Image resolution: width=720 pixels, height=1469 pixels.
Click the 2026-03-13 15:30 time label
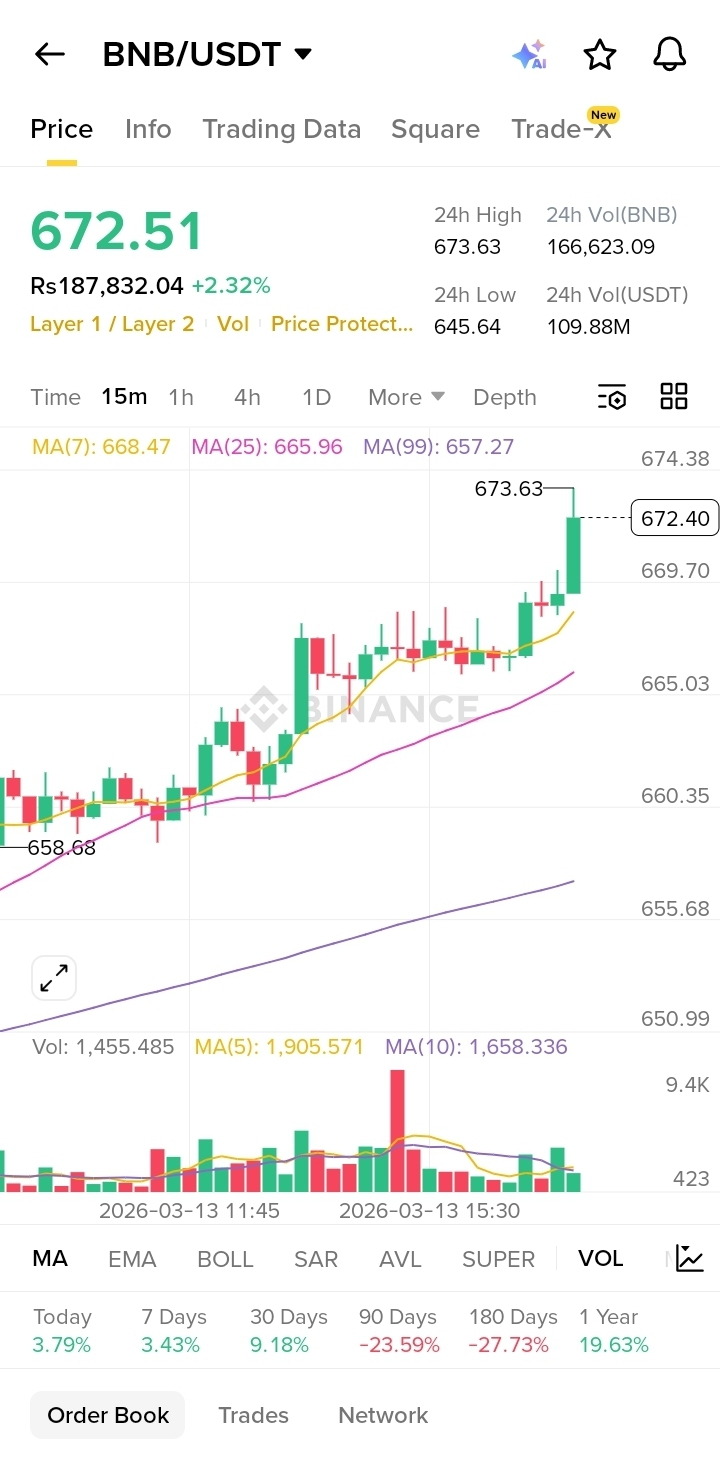pyautogui.click(x=429, y=1210)
